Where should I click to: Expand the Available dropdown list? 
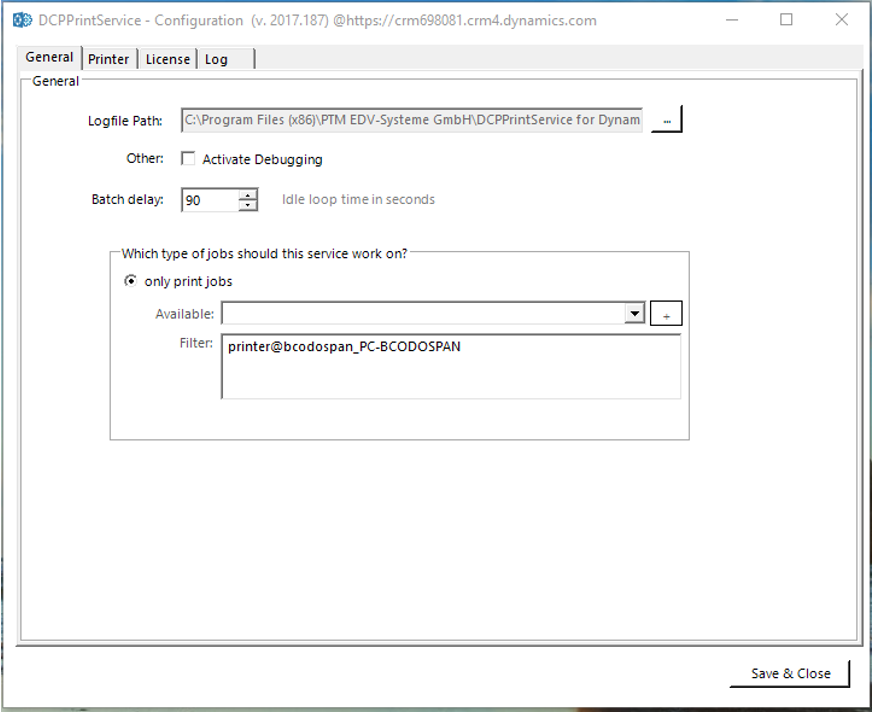pos(634,313)
